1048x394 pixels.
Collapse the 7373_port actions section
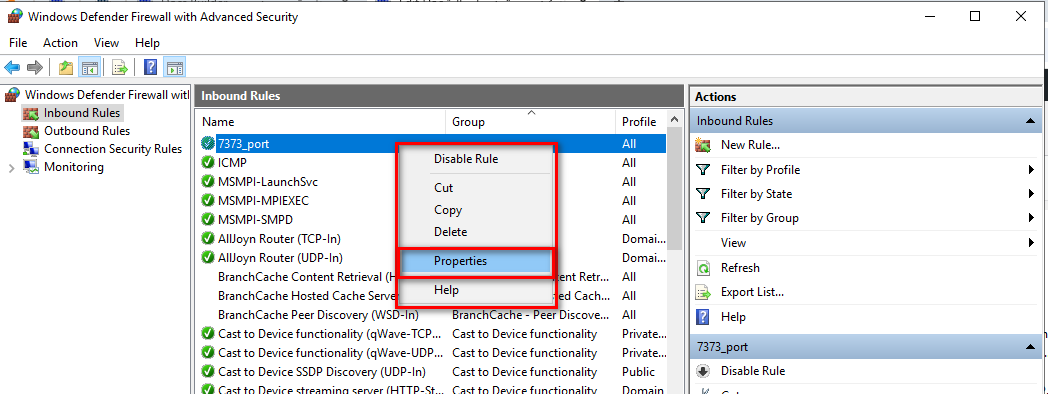(1030, 347)
